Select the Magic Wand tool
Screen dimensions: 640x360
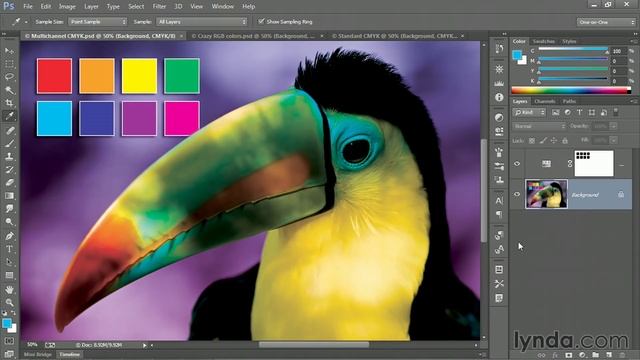point(9,90)
